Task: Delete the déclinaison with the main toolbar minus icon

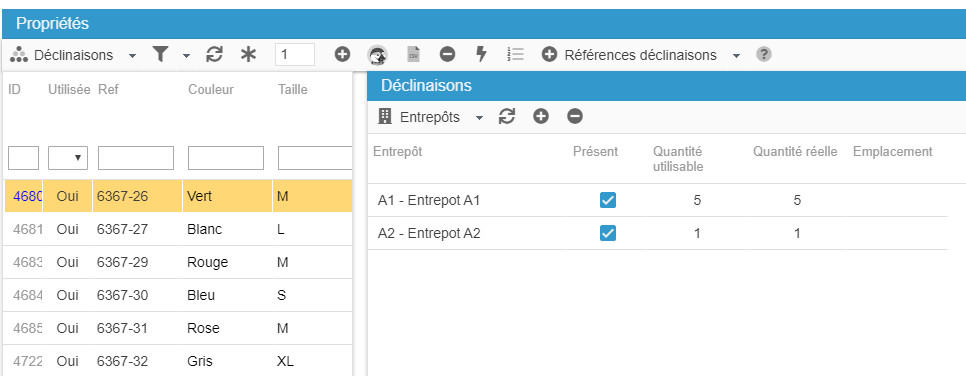Action: click(447, 55)
